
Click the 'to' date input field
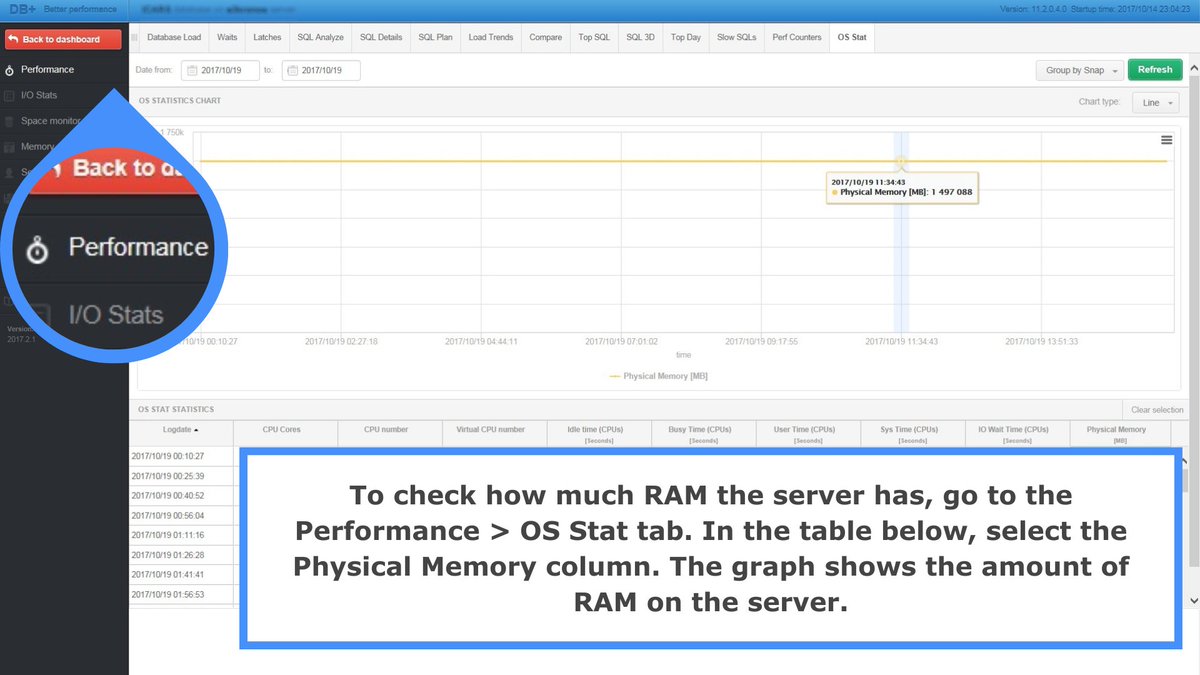point(320,70)
